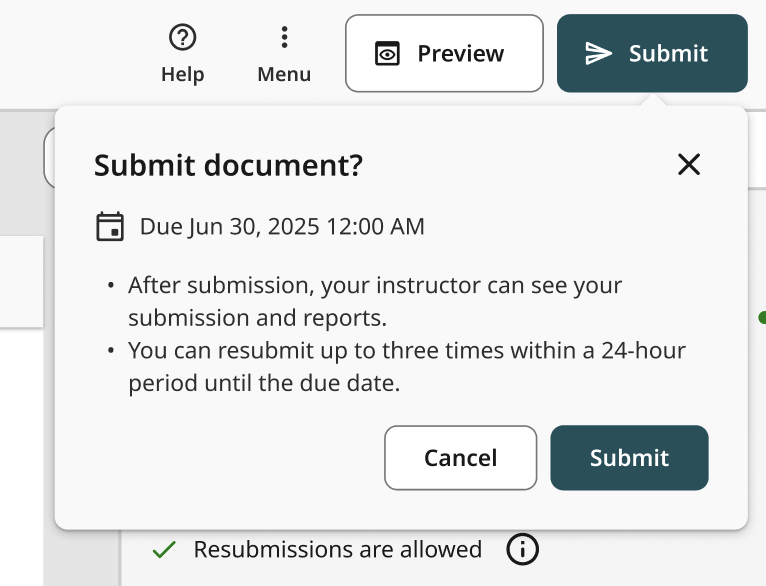
Task: Click the "Submit document?" heading
Action: pos(228,166)
